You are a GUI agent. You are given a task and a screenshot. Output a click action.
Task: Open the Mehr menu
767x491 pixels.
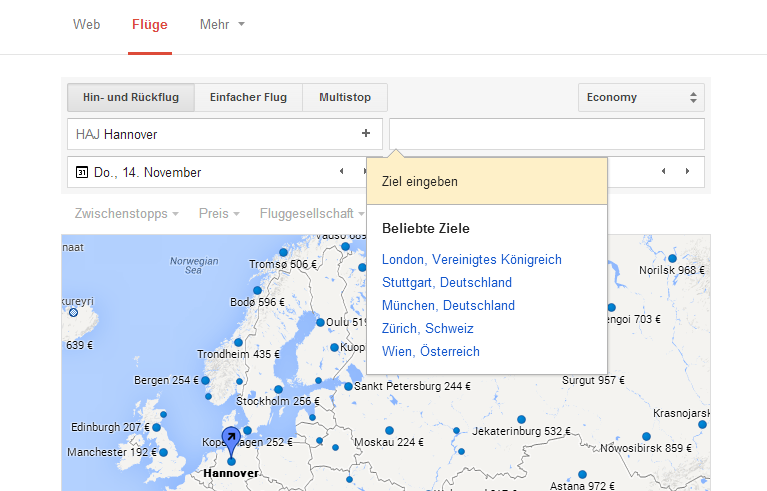point(222,24)
